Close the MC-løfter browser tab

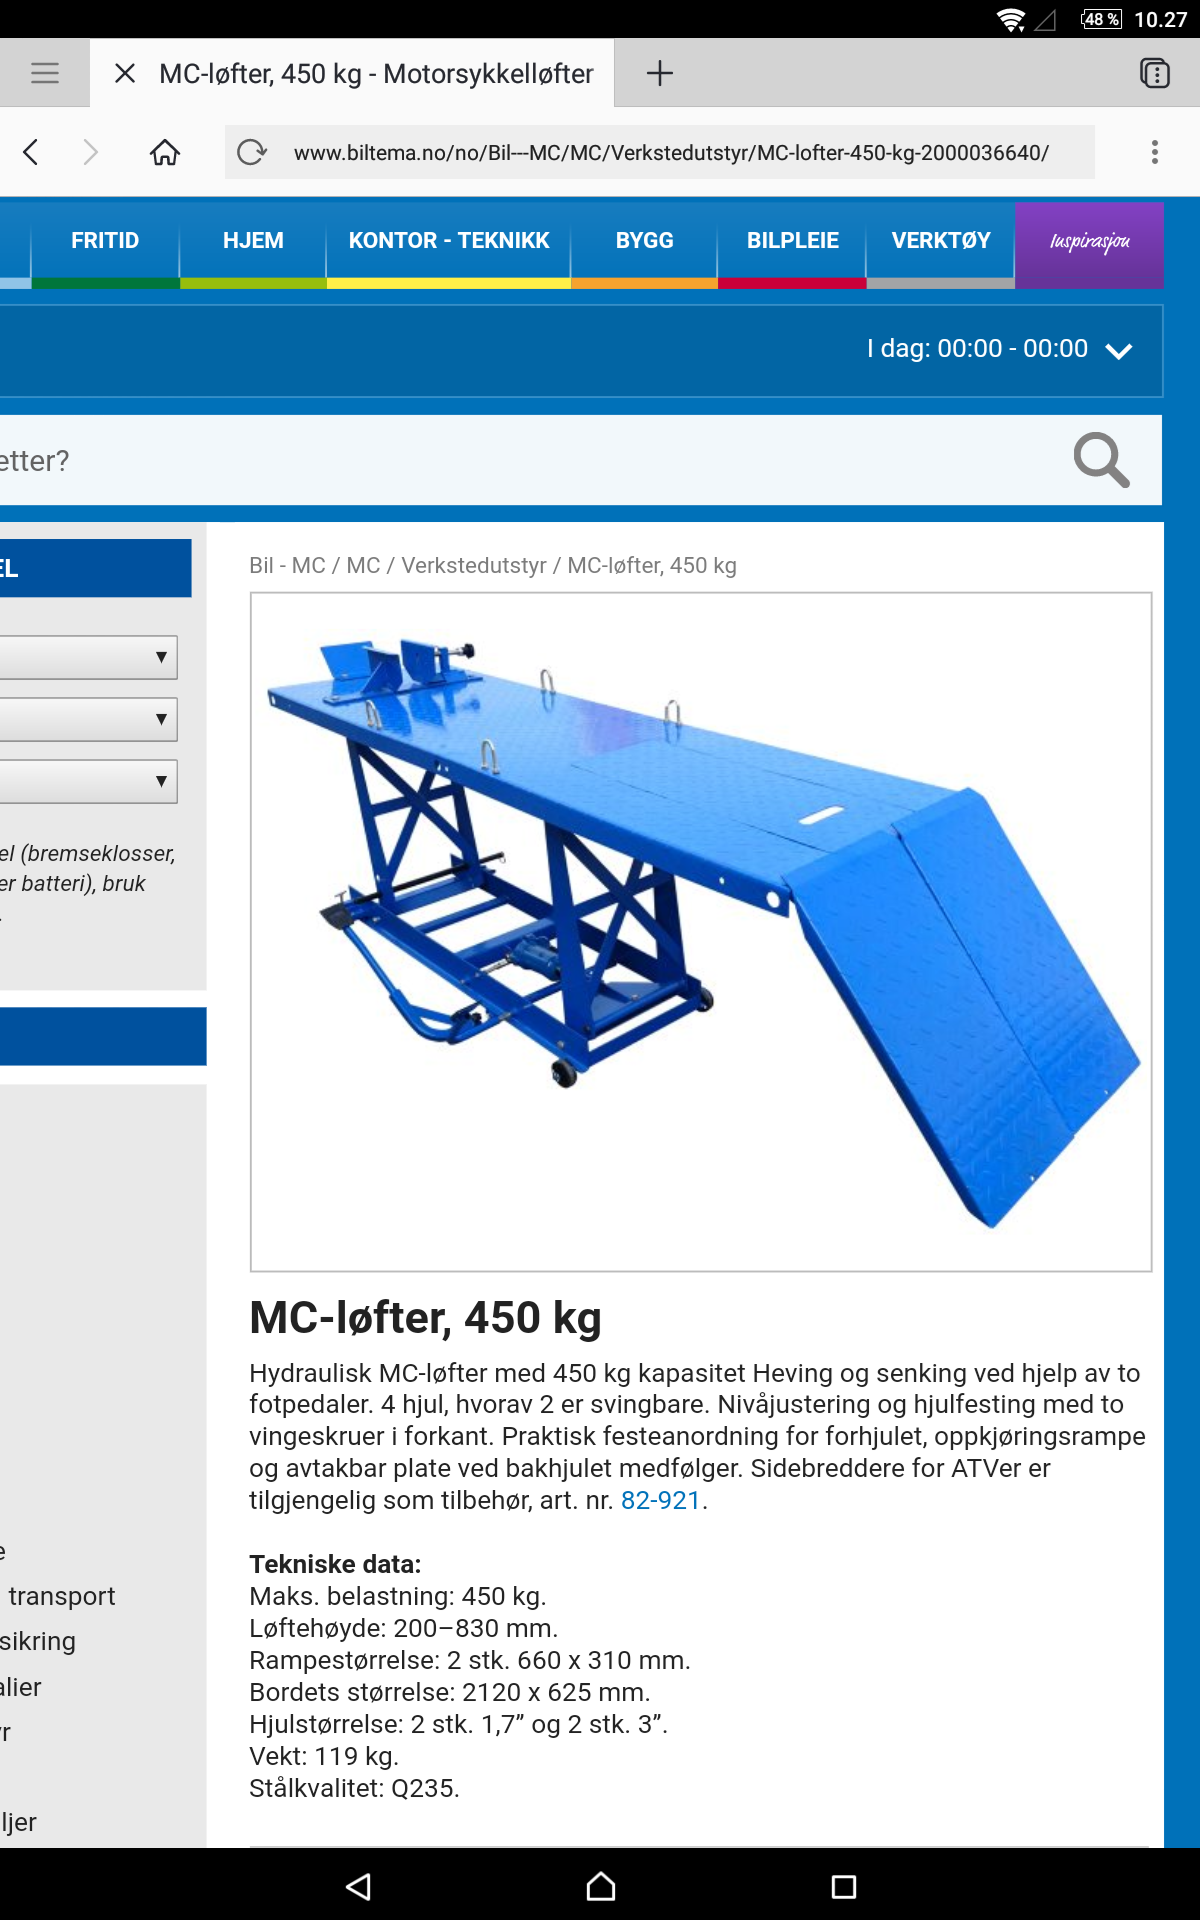pos(125,73)
